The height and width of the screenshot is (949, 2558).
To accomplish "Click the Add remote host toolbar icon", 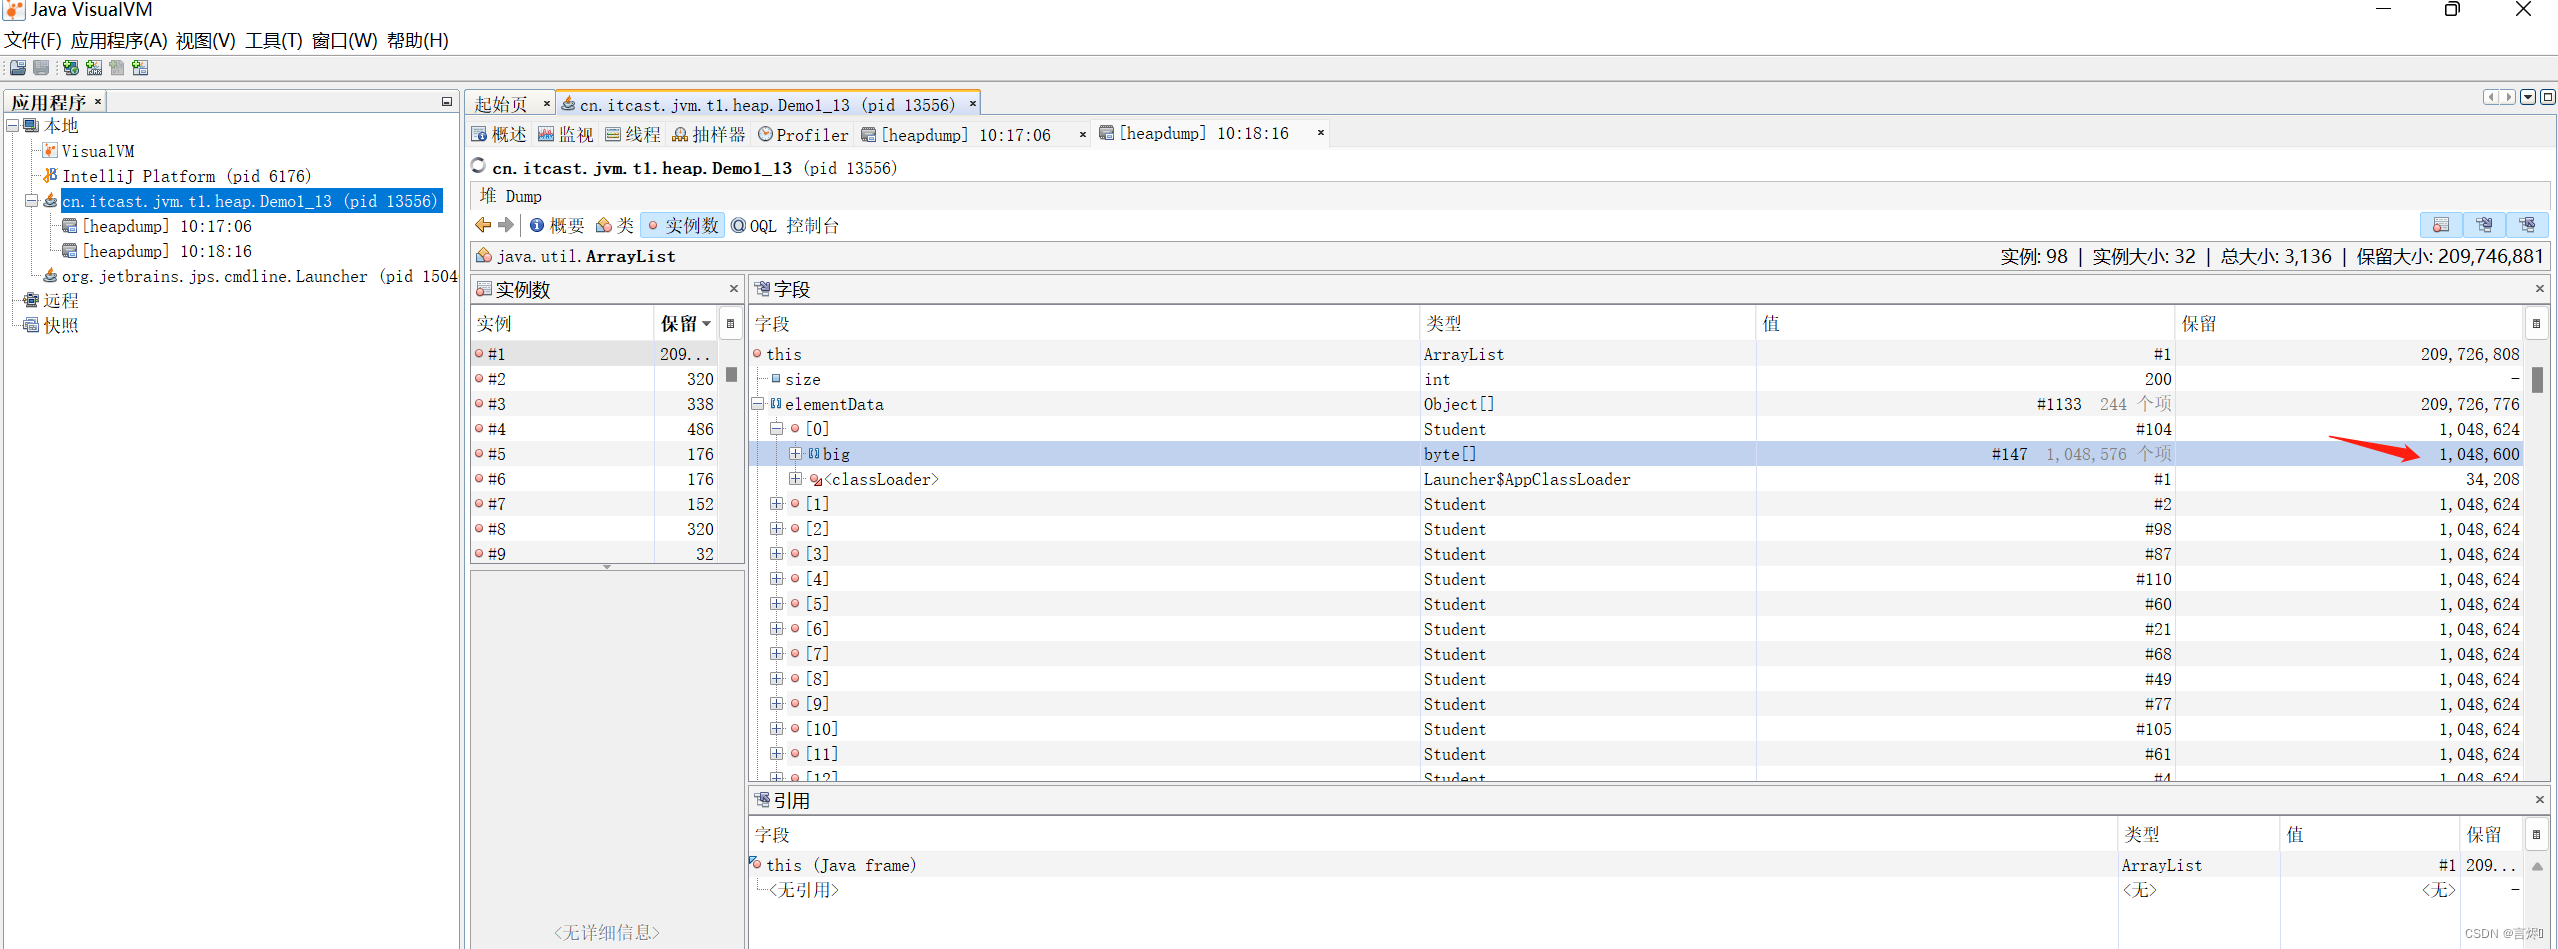I will [x=71, y=68].
